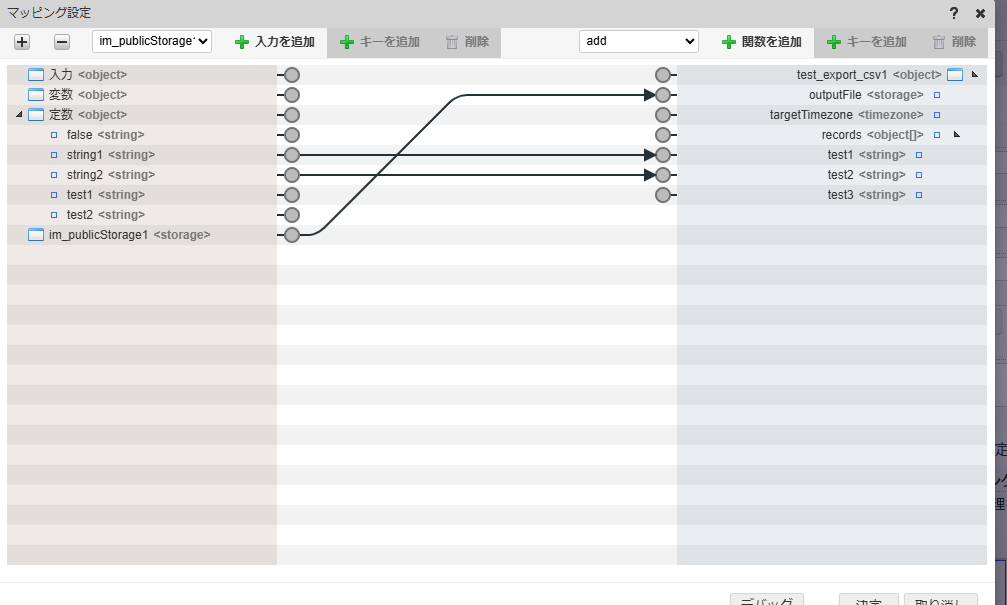Click the minus collapse-all icon in toolbar

[x=61, y=42]
